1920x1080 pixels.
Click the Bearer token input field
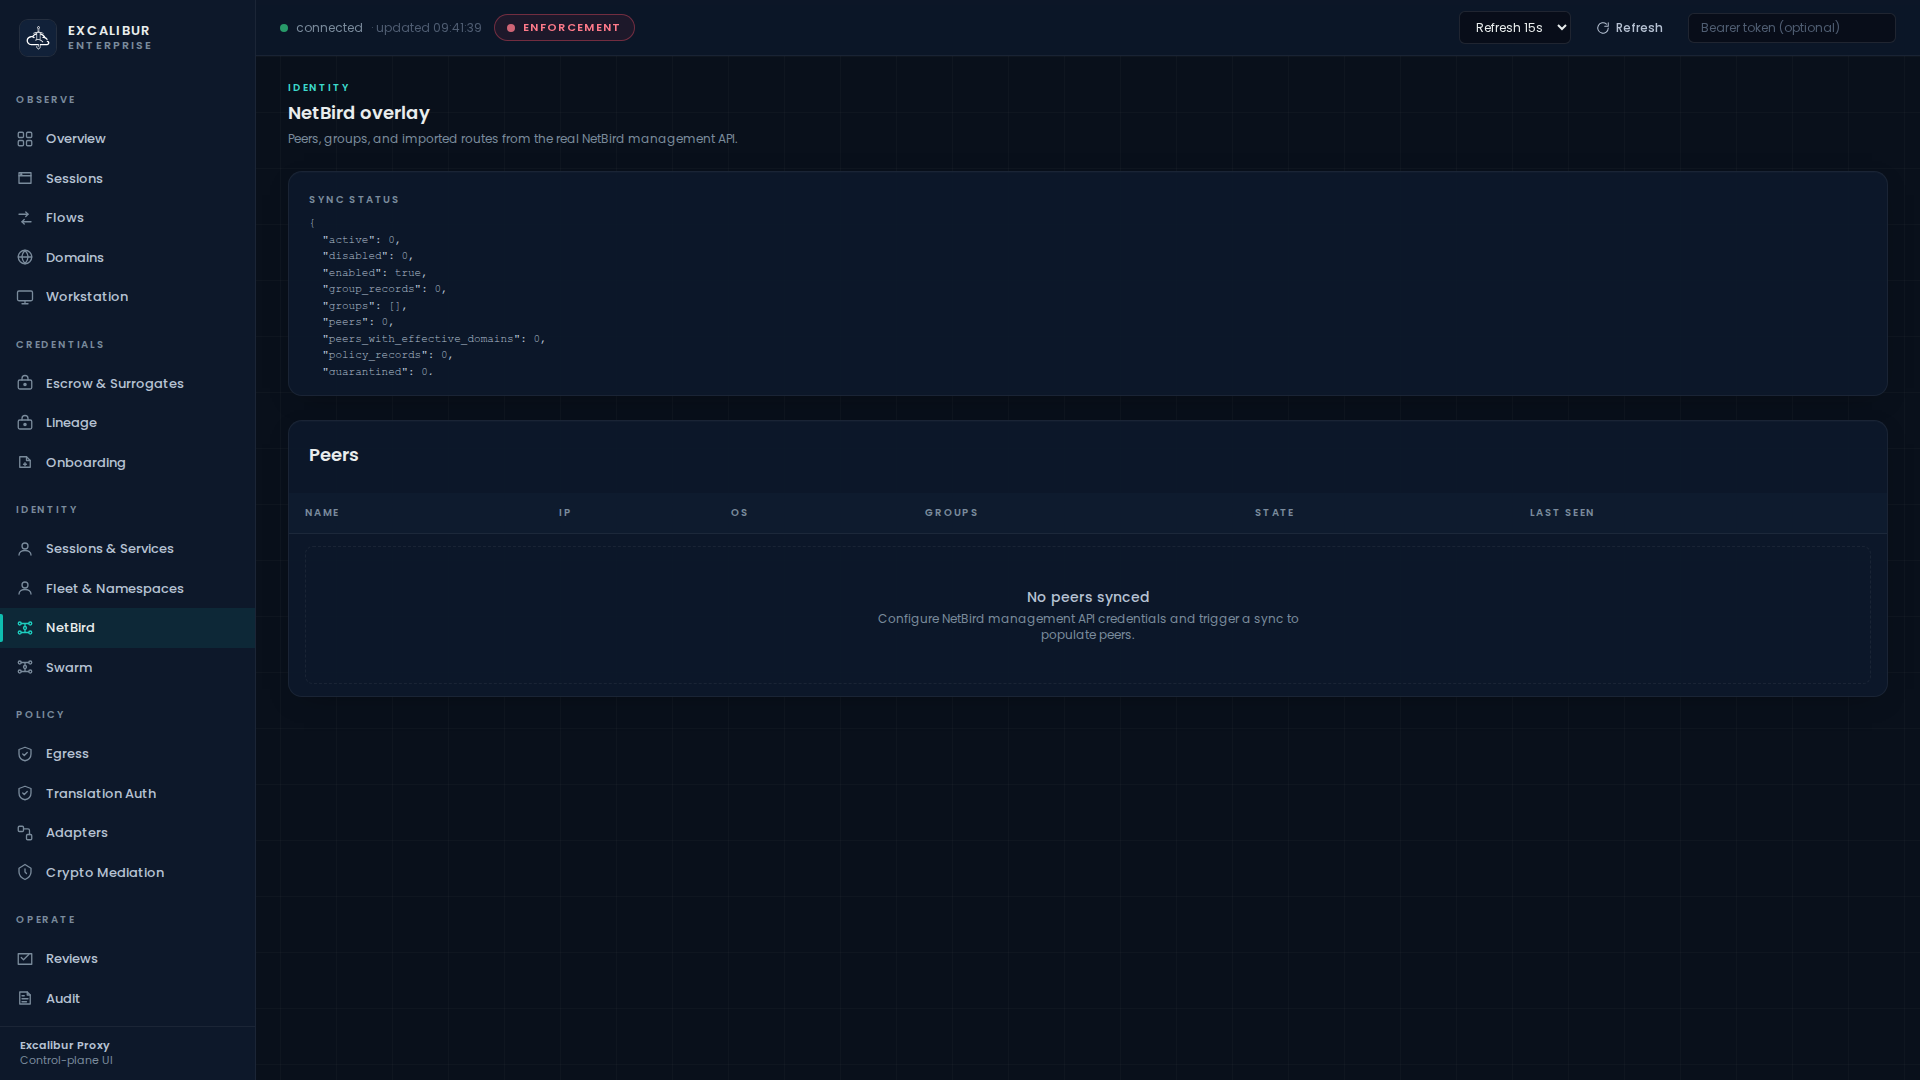(1790, 28)
